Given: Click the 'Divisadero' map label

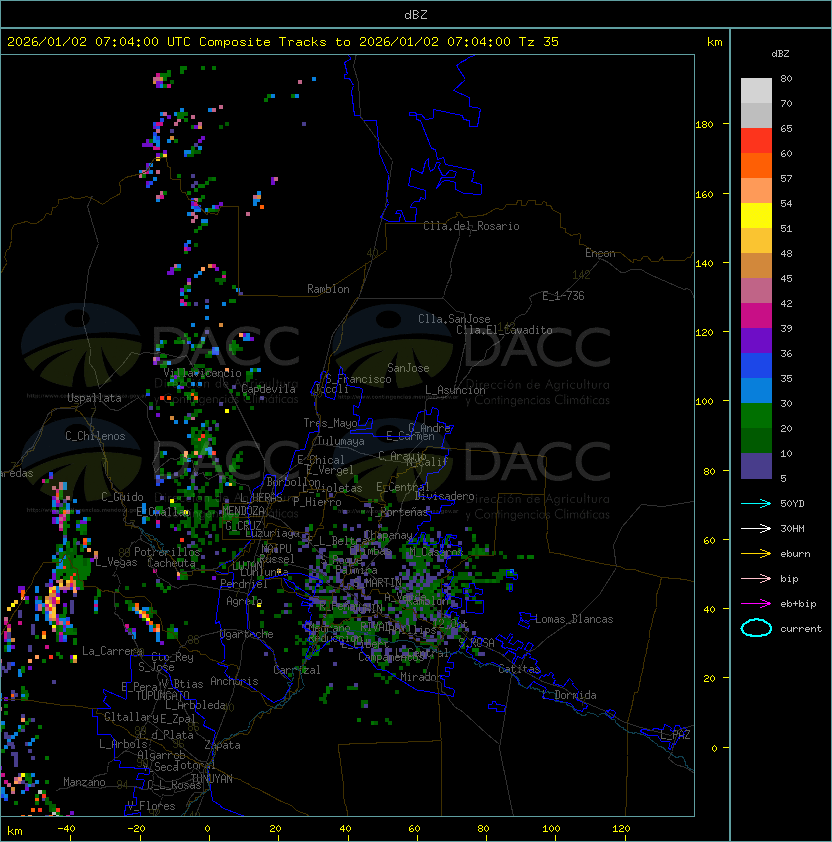Looking at the screenshot, I should tap(445, 496).
